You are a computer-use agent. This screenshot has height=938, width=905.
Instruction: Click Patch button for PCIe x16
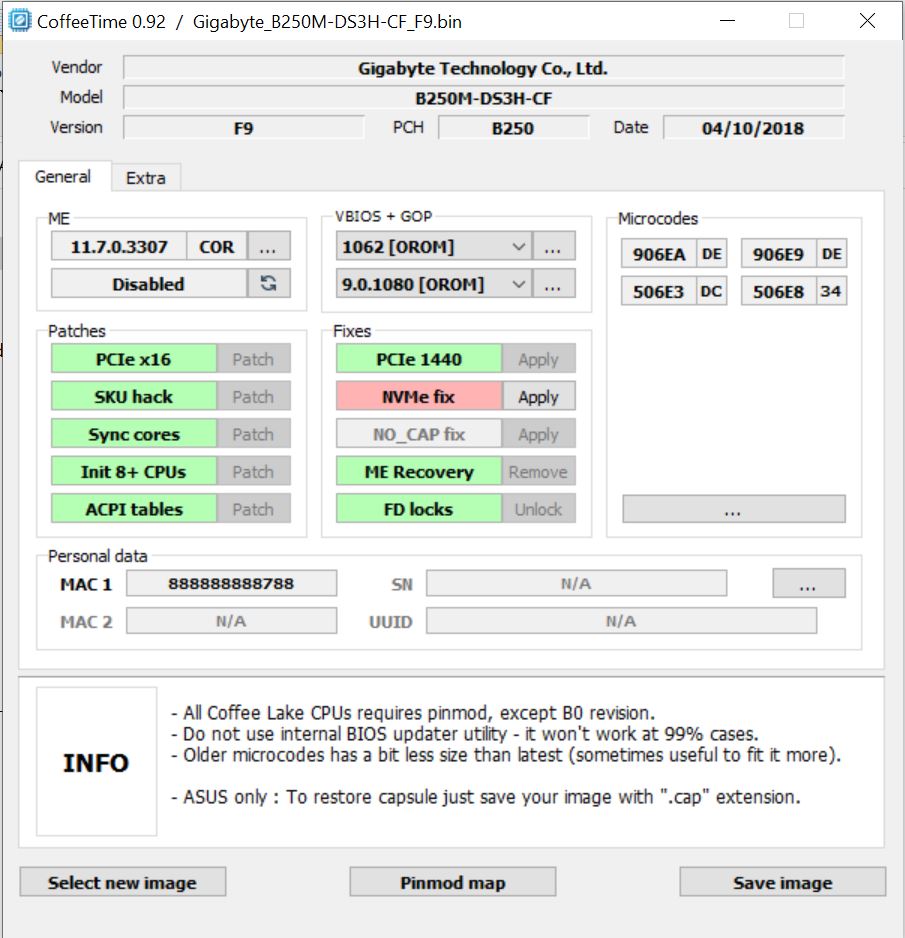[254, 359]
